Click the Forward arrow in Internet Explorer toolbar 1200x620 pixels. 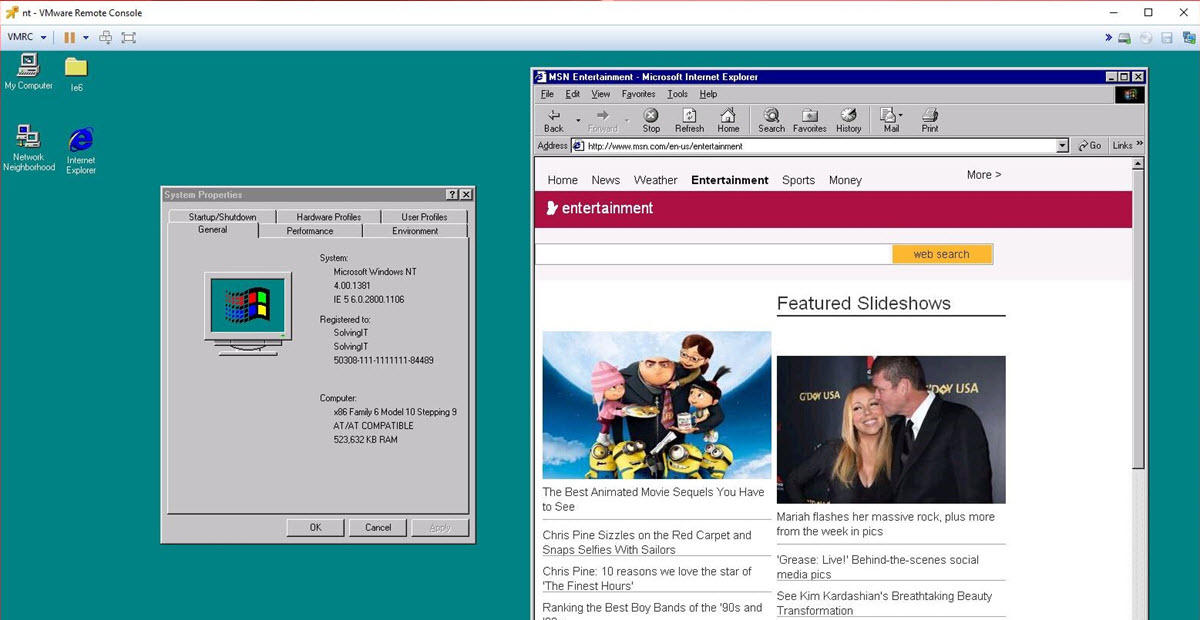pos(602,115)
